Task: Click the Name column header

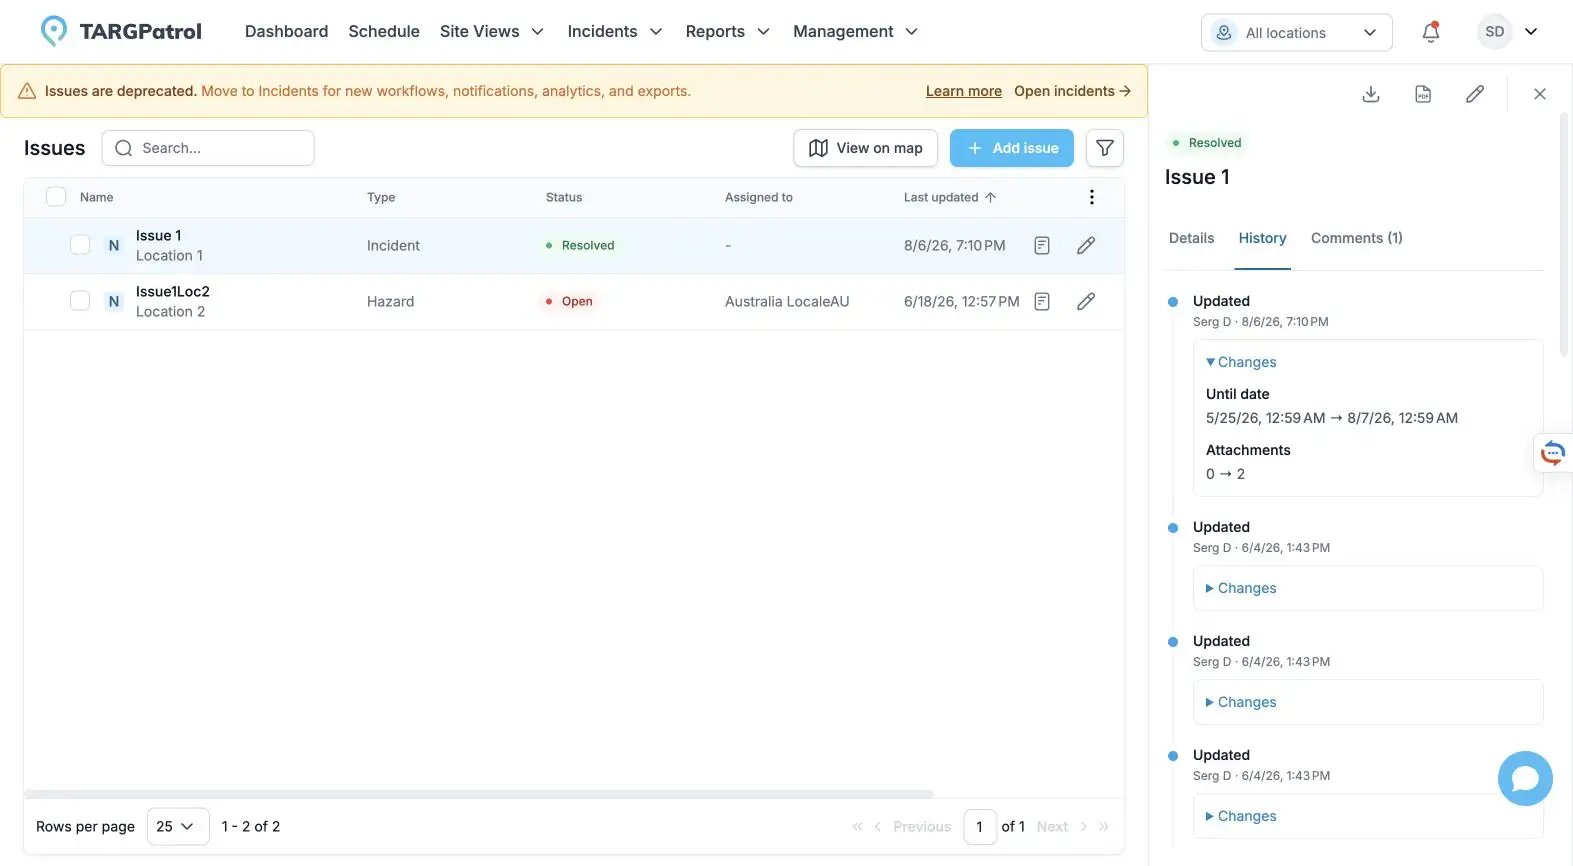Action: pos(96,197)
